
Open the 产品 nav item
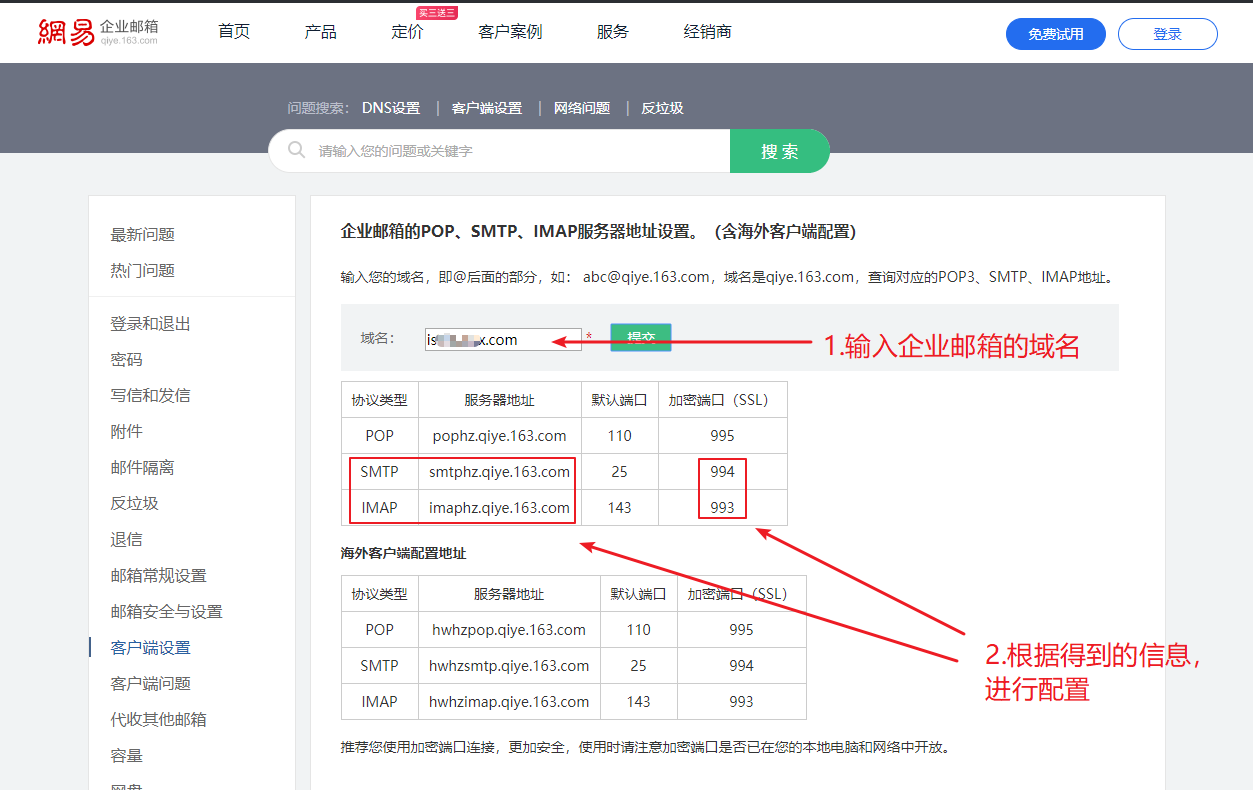320,32
